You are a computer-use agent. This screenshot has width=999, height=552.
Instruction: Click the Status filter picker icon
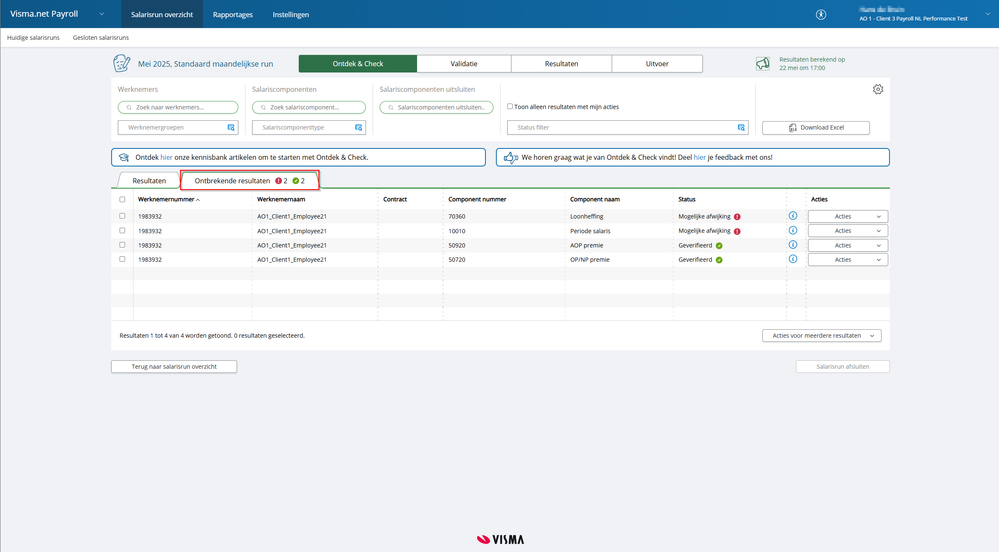click(741, 127)
